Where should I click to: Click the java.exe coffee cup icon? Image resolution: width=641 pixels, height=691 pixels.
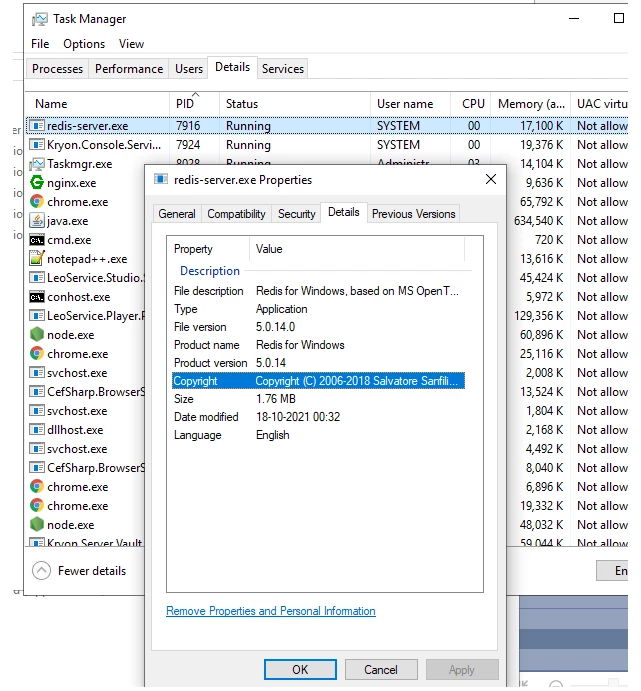[x=37, y=220]
